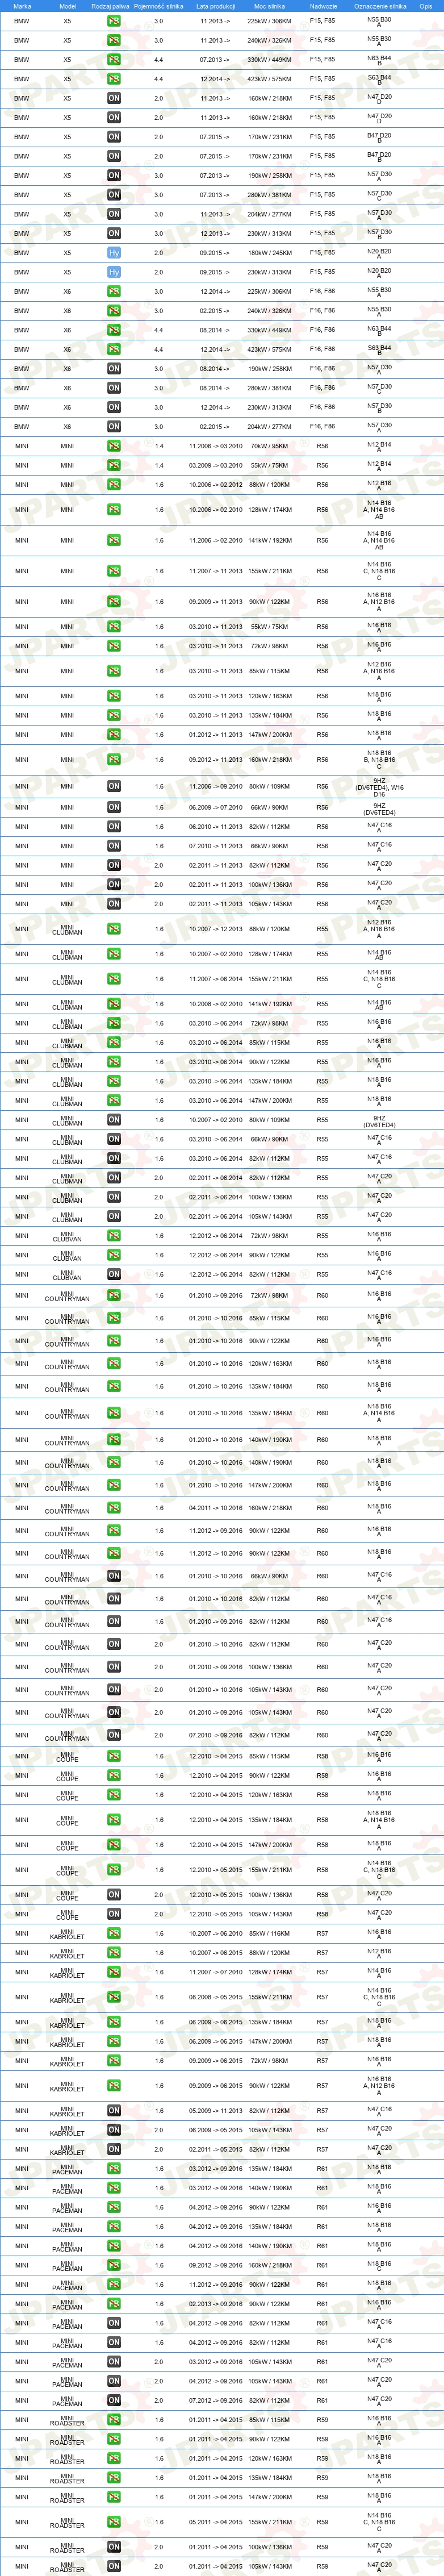Click diesel ON icon in MINI Clubvan 82kW/112KM row
This screenshot has height=2576, width=444.
(114, 1274)
